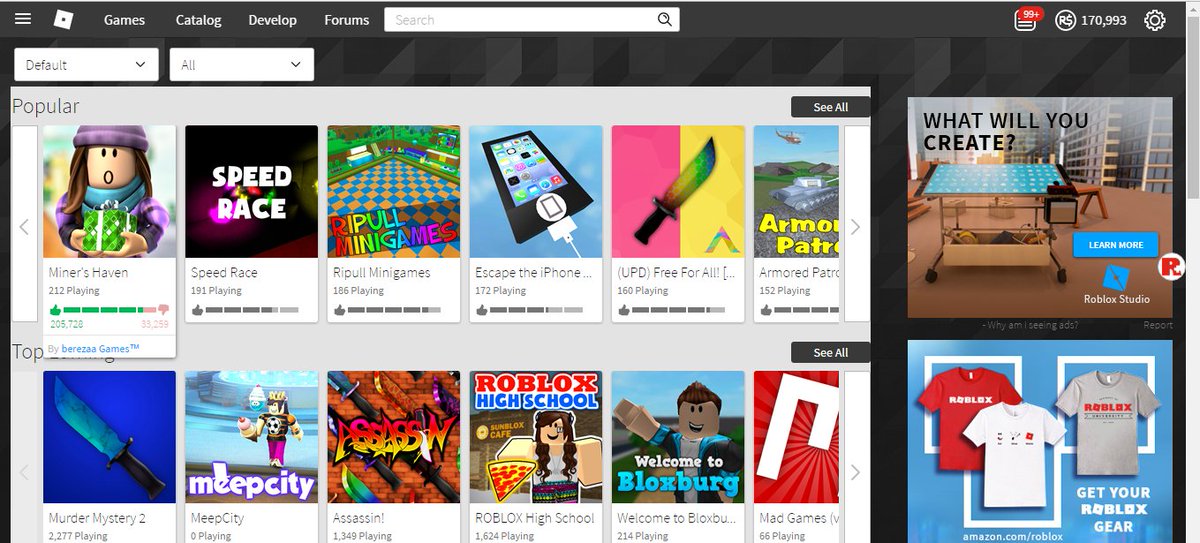Click the 205,728 upvote count
Image resolution: width=1200 pixels, height=543 pixels.
click(66, 325)
